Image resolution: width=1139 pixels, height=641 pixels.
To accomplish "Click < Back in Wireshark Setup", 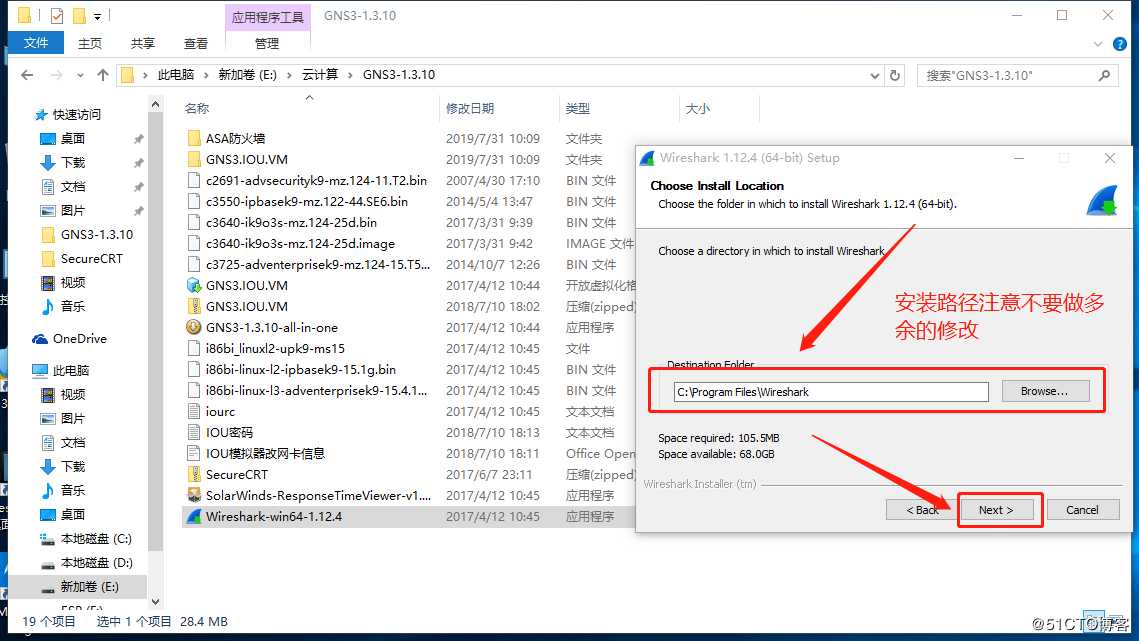I will click(x=922, y=510).
